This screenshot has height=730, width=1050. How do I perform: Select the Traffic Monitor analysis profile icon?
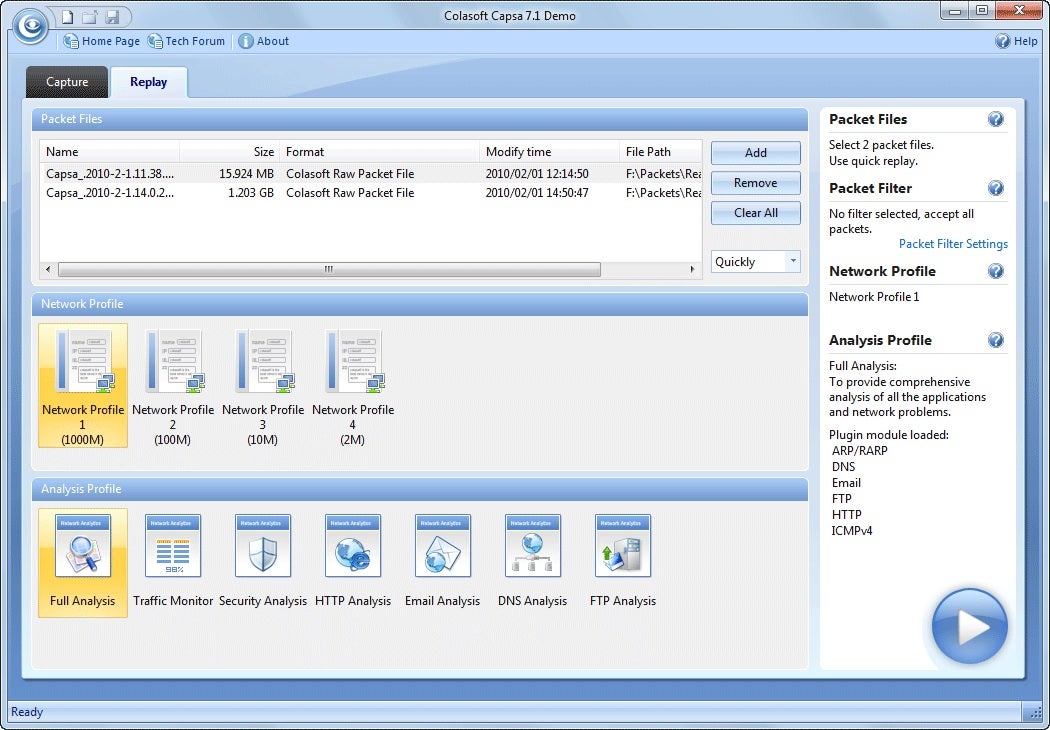tap(173, 546)
